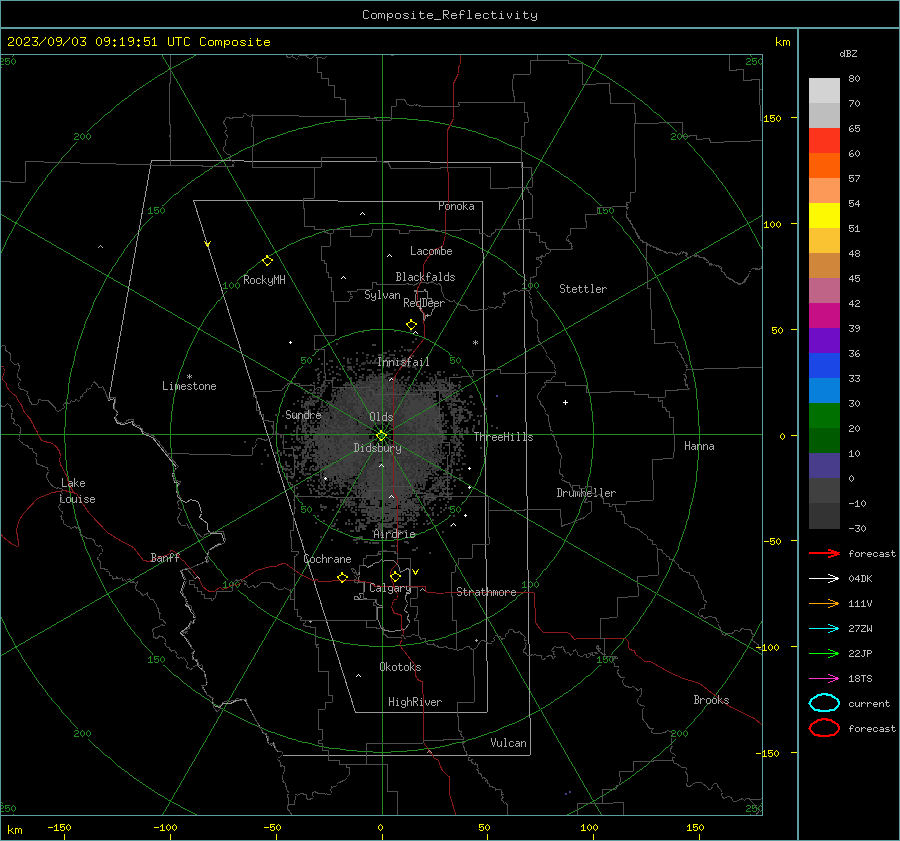Image resolution: width=900 pixels, height=841 pixels.
Task: Click the Stettler city label
Action: click(x=583, y=289)
